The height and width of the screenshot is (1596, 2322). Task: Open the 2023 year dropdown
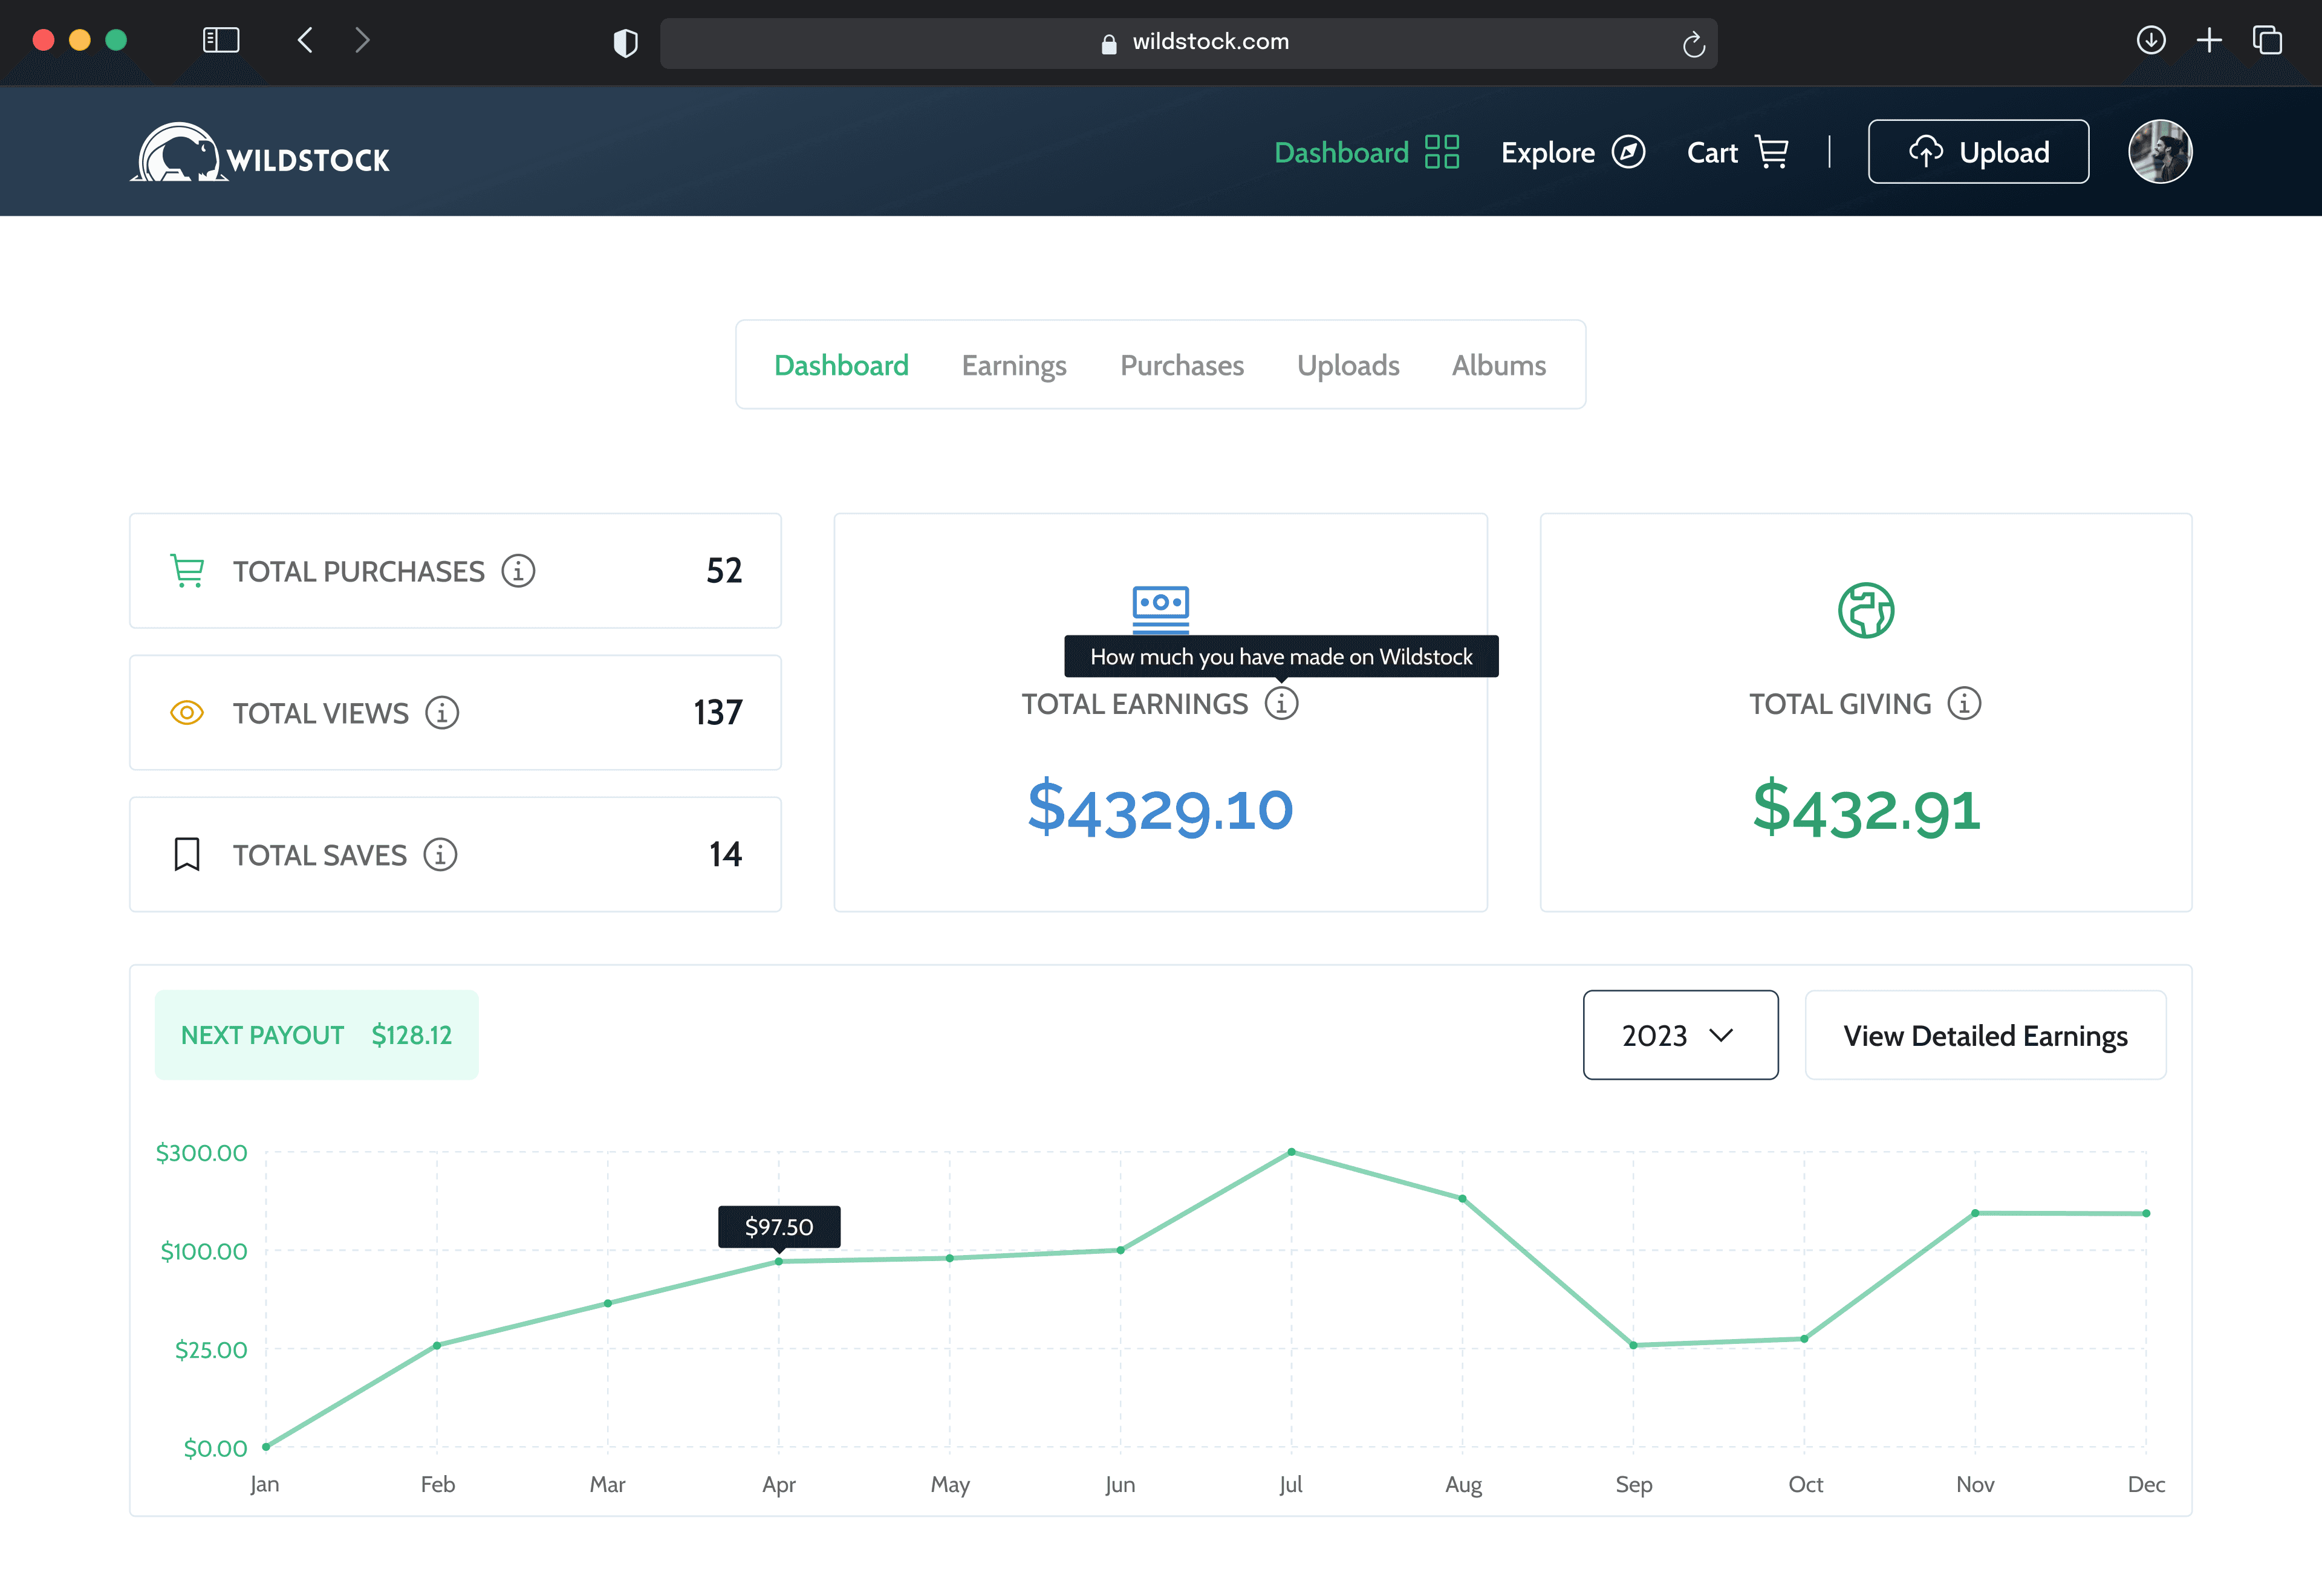[x=1680, y=1035]
